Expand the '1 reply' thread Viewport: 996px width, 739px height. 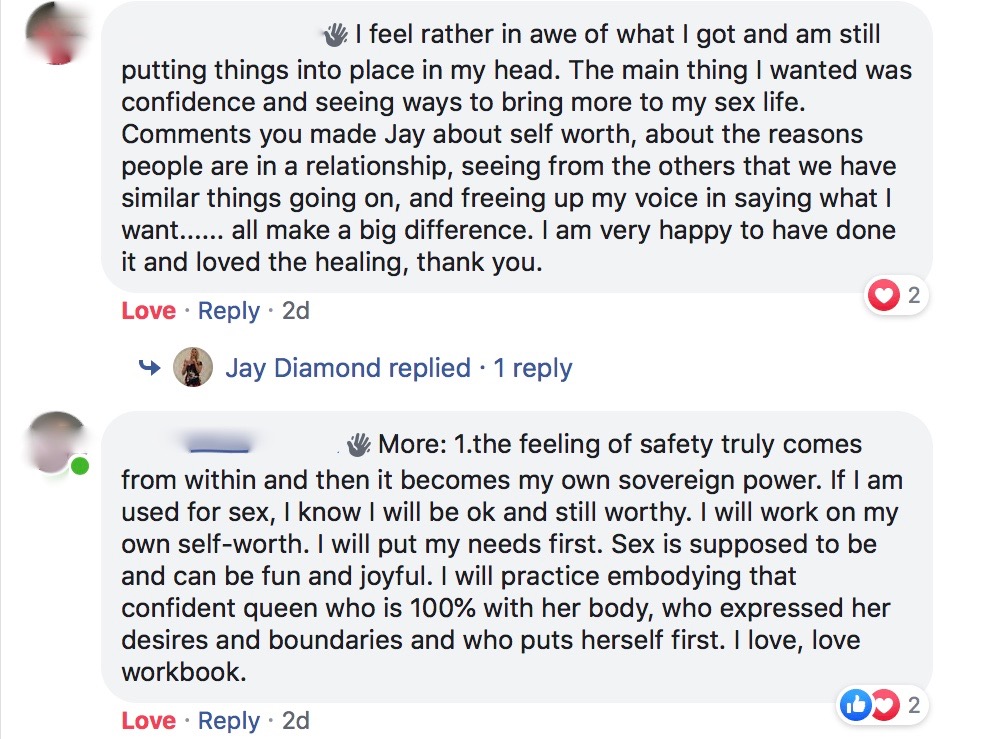(x=533, y=368)
